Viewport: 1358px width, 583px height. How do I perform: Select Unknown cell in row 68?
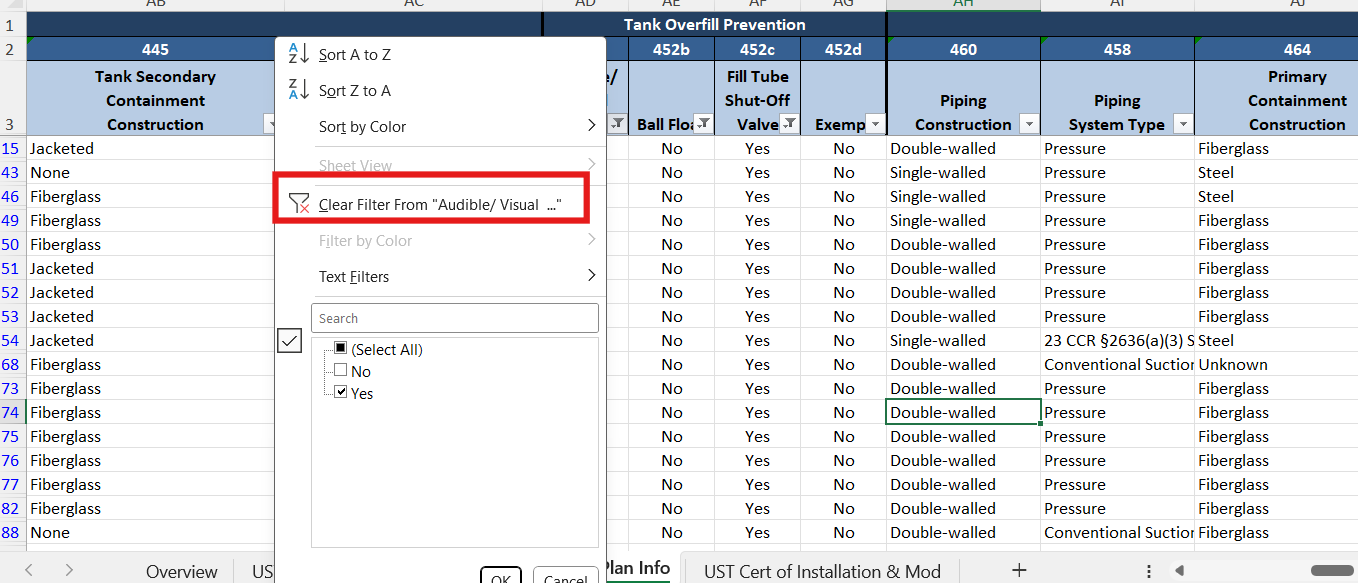click(1277, 364)
